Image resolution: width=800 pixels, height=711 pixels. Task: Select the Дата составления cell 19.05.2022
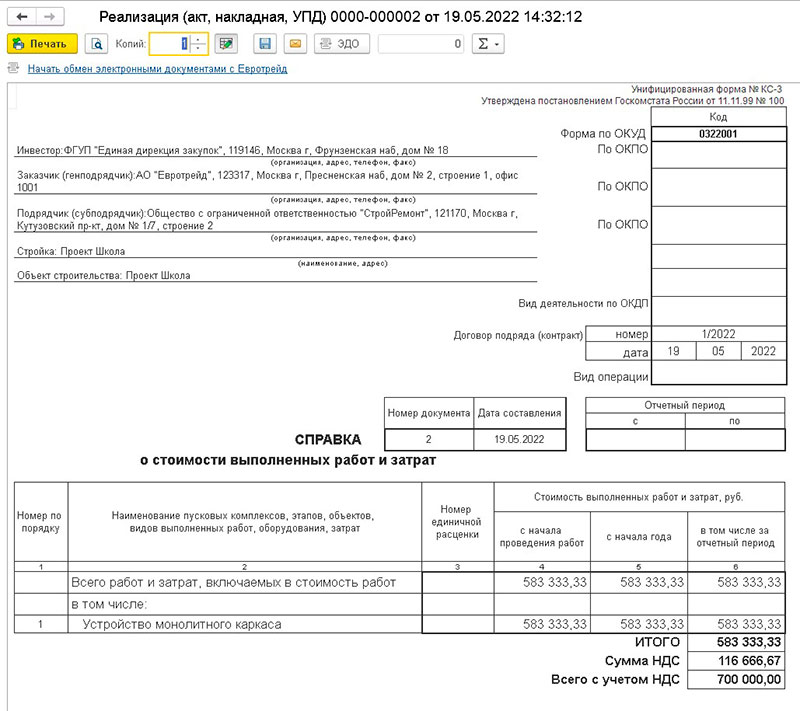[519, 439]
